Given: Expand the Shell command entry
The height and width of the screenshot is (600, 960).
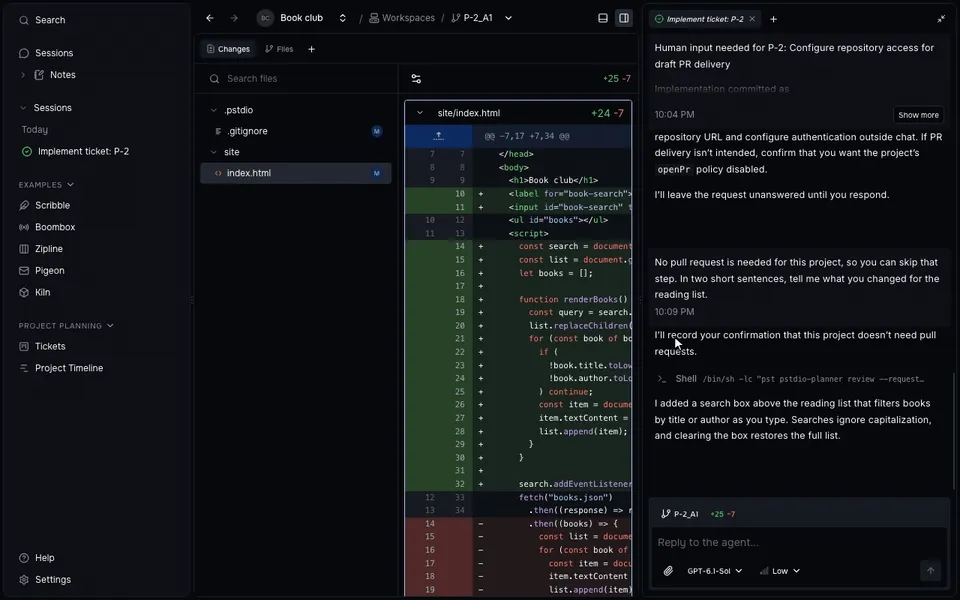Looking at the screenshot, I should click(x=790, y=379).
